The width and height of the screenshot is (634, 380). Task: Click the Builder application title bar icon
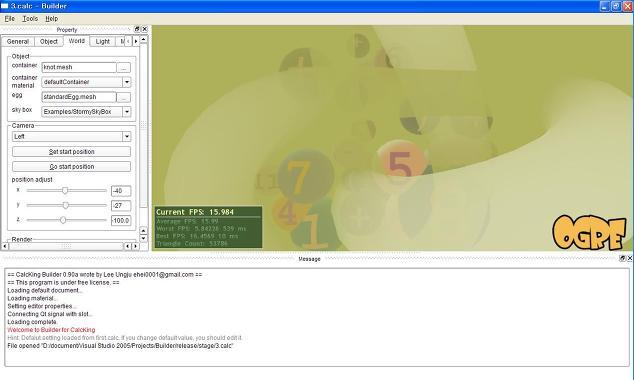[x=5, y=6]
